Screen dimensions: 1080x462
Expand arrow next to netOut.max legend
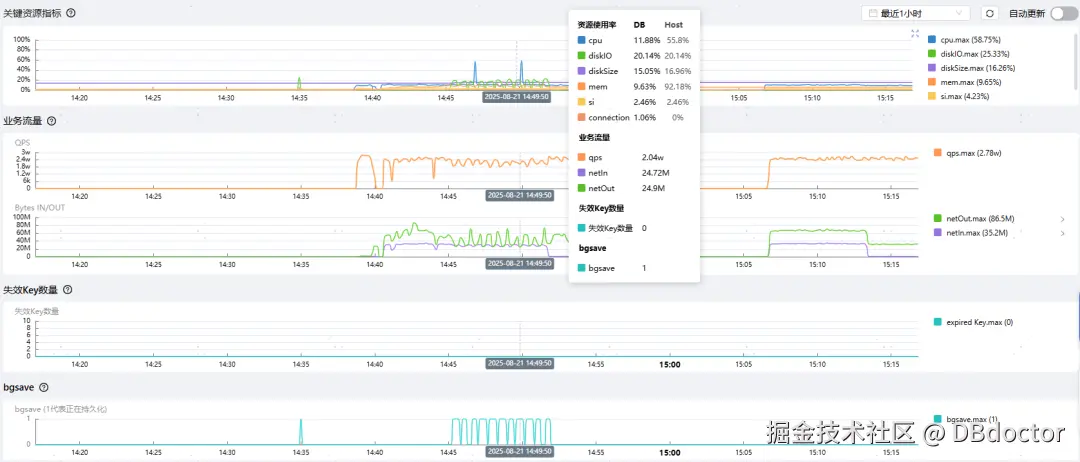coord(1063,219)
